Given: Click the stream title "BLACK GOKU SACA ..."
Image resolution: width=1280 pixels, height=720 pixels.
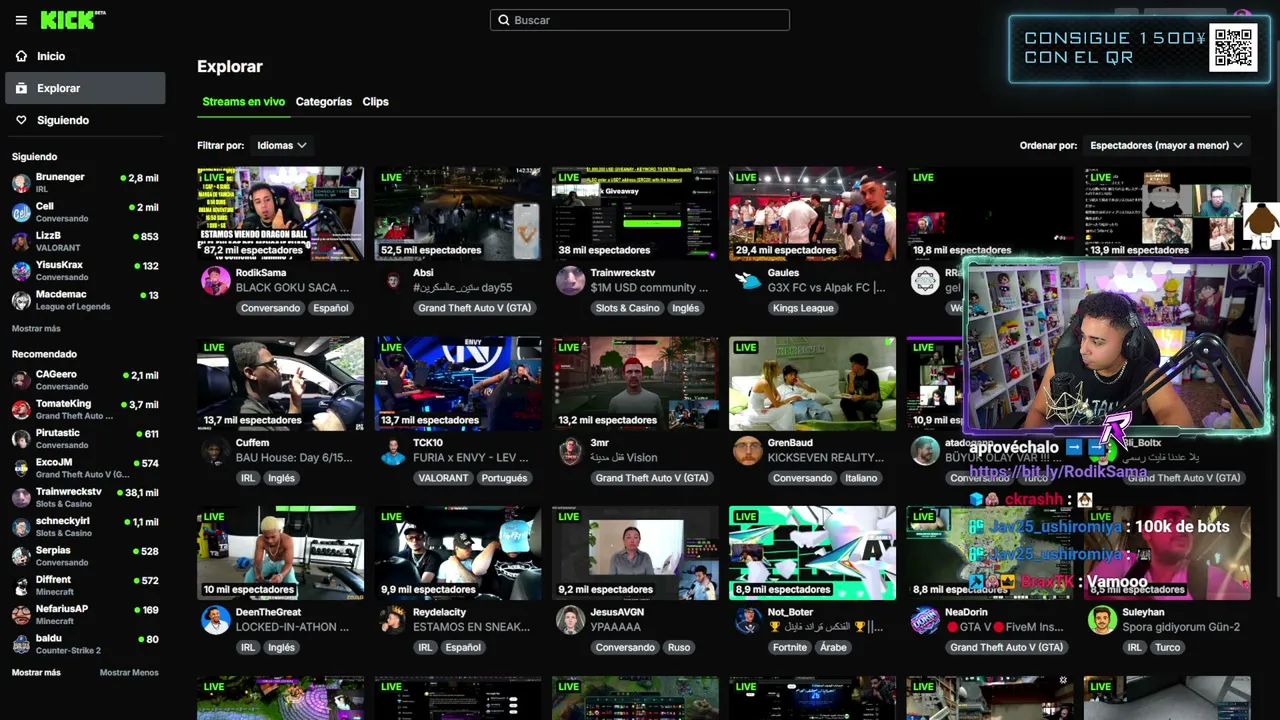Looking at the screenshot, I should (293, 288).
